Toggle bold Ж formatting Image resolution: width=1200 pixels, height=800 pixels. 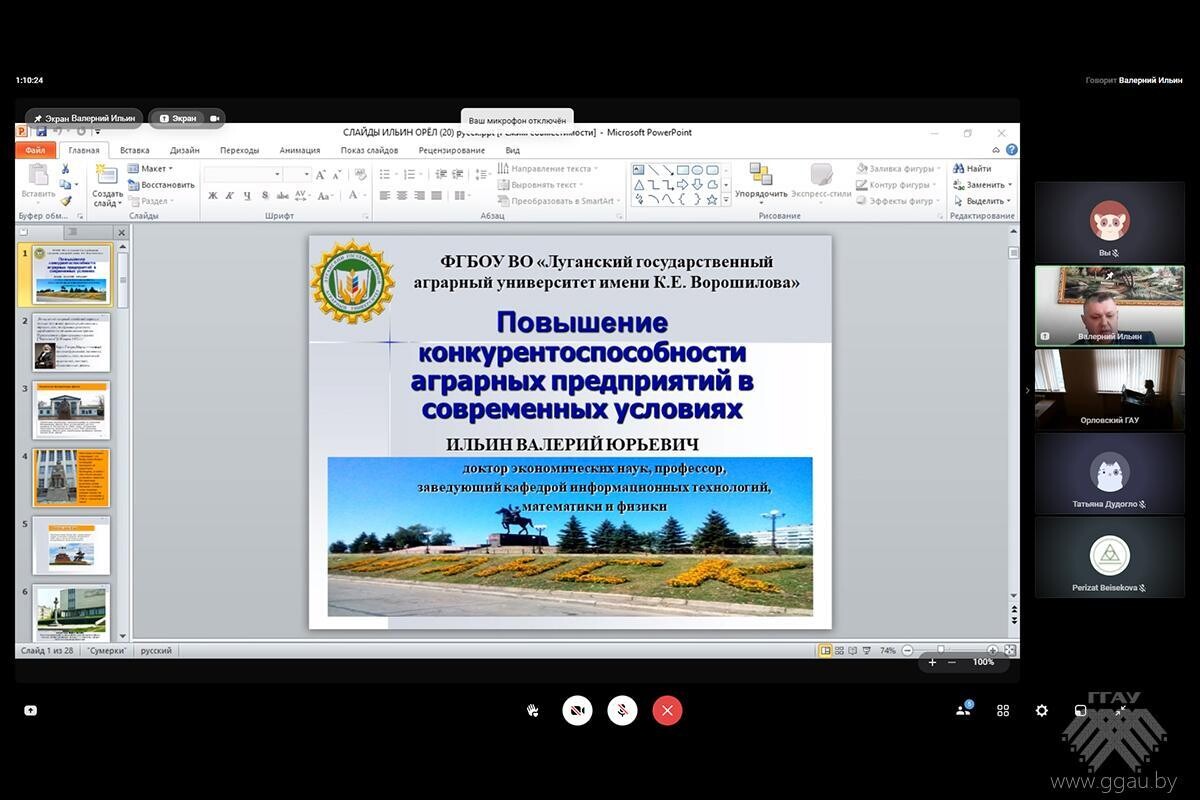click(213, 196)
